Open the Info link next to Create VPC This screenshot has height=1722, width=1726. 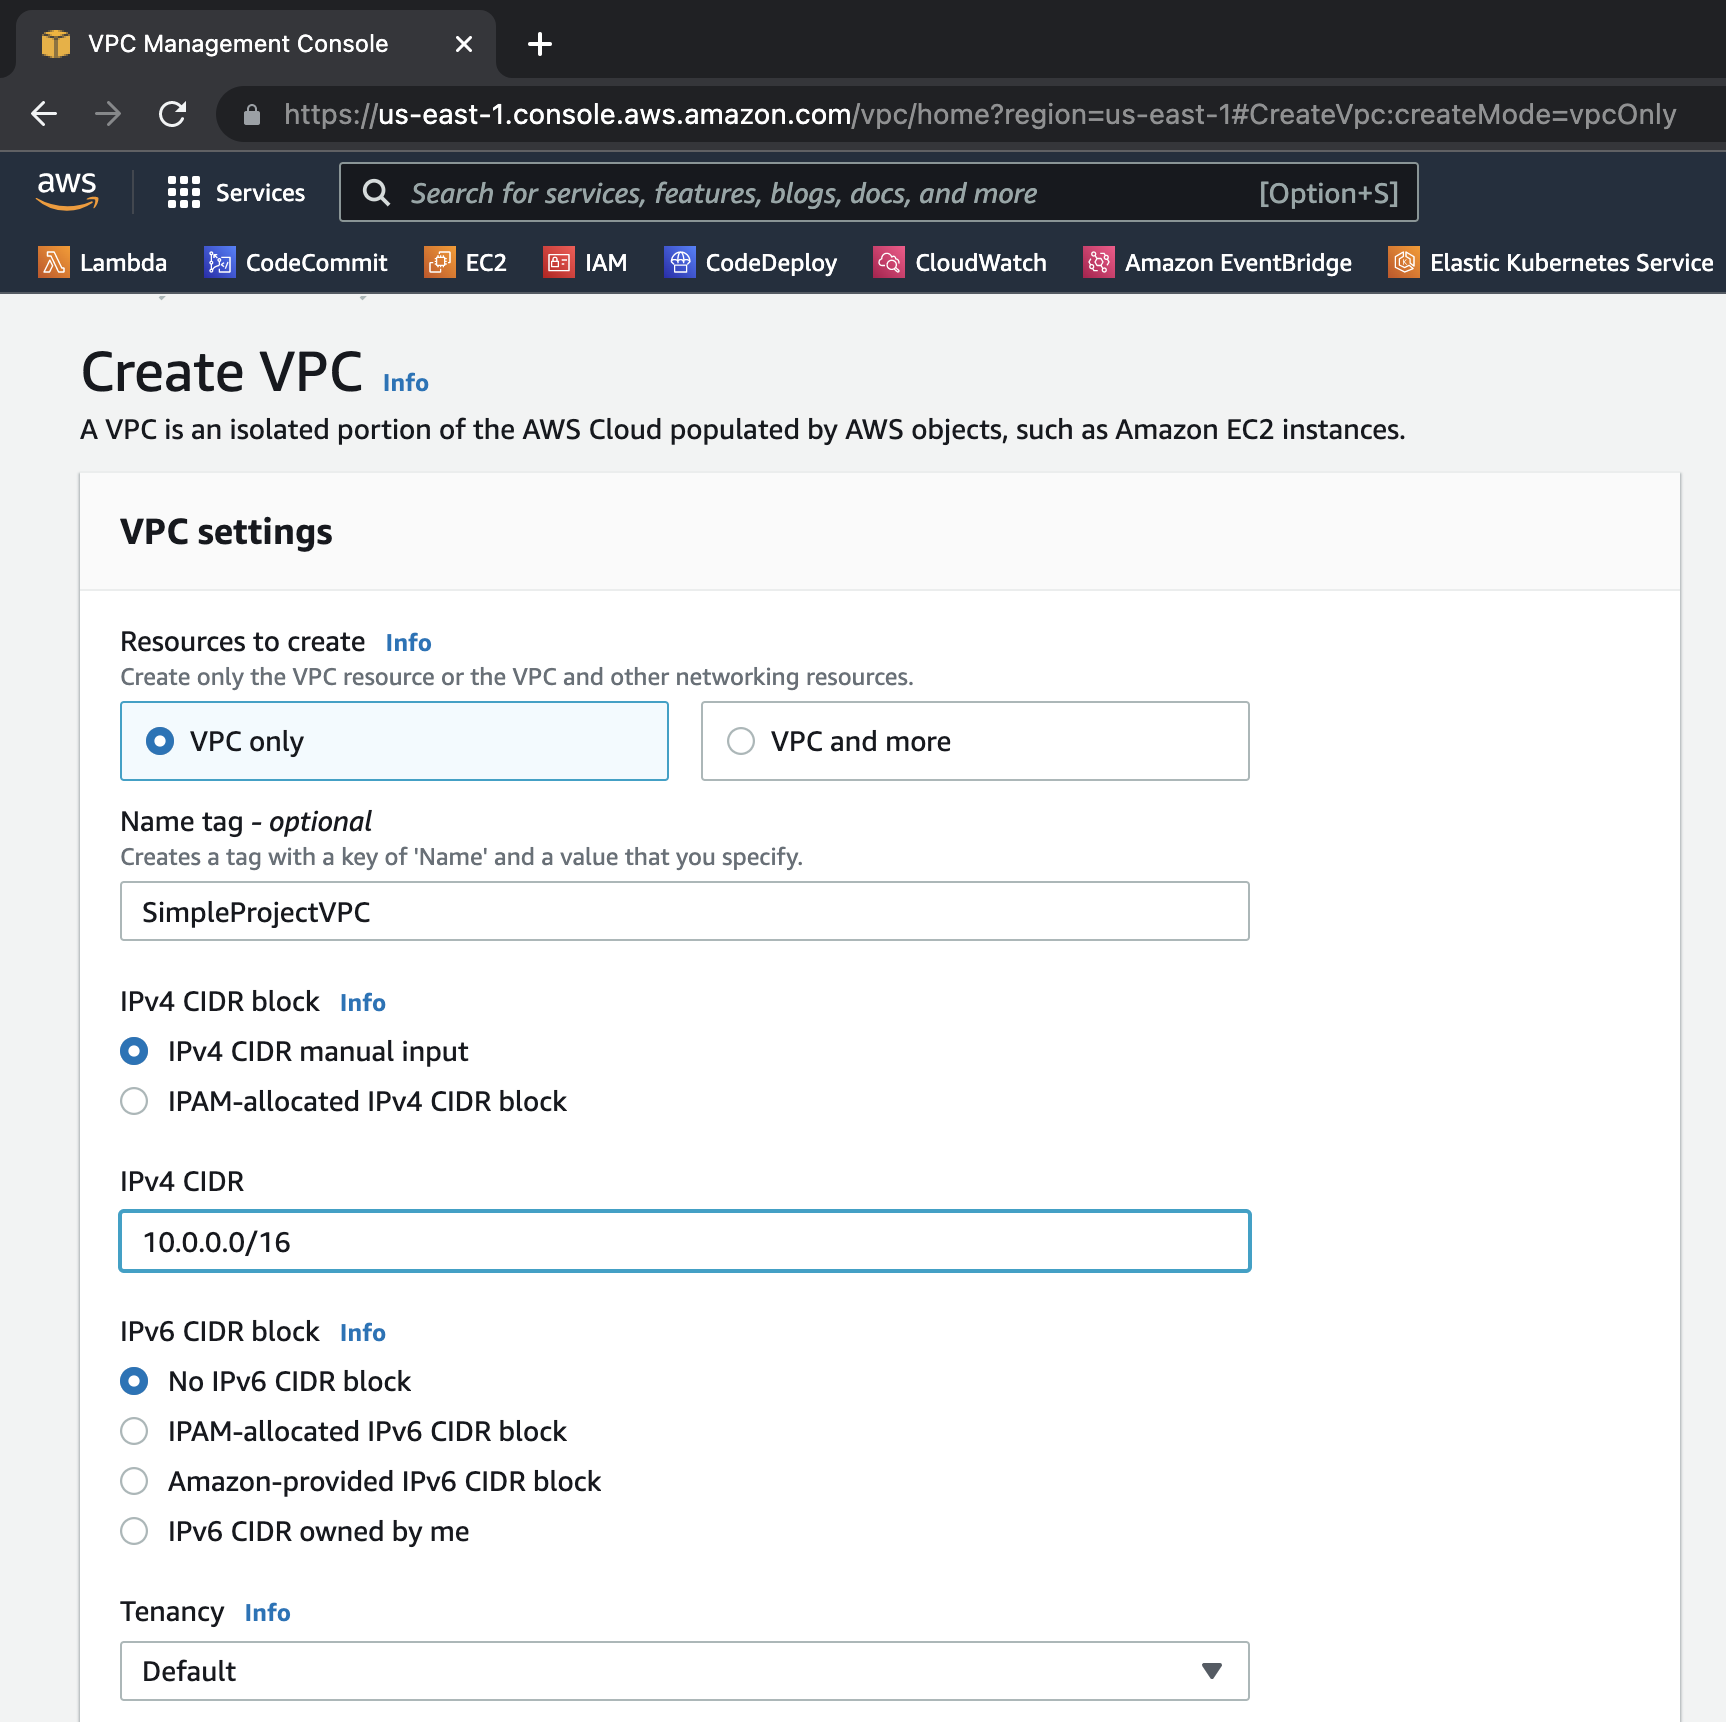405,382
